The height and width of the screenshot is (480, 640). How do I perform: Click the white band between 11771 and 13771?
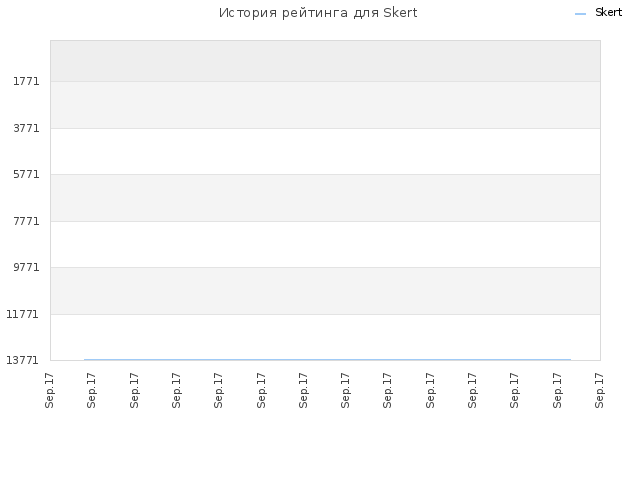(x=325, y=337)
